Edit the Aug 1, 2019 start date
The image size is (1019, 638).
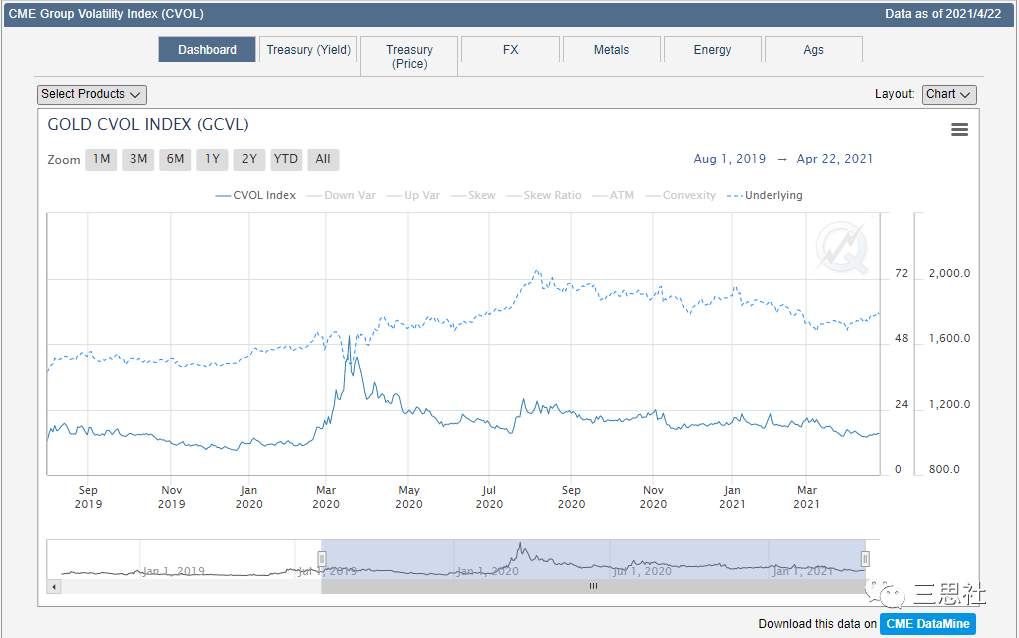730,159
